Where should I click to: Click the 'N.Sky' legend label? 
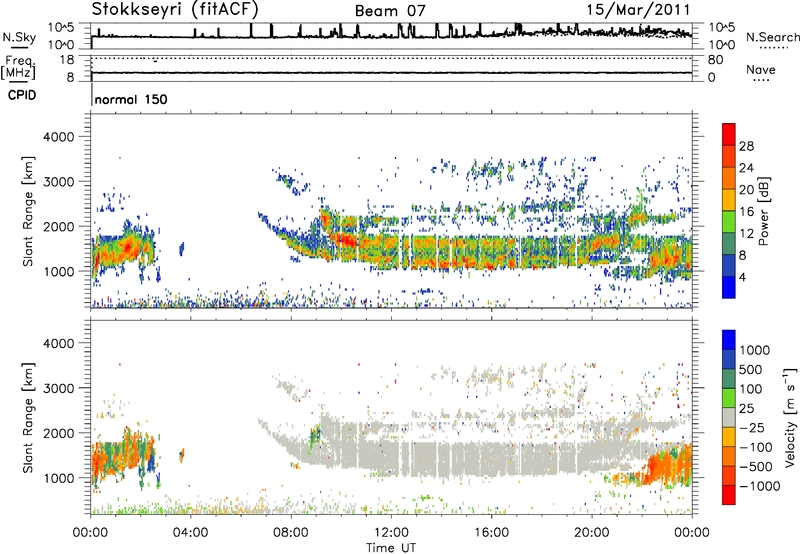pos(19,37)
